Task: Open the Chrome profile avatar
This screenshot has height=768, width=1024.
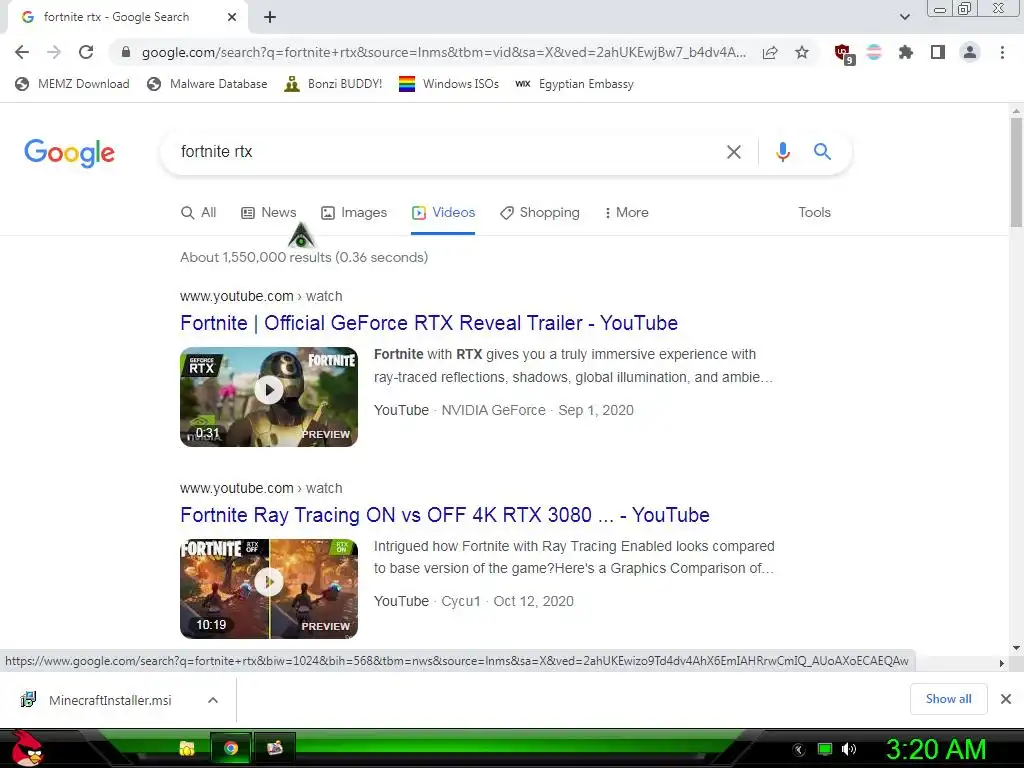Action: click(x=970, y=52)
